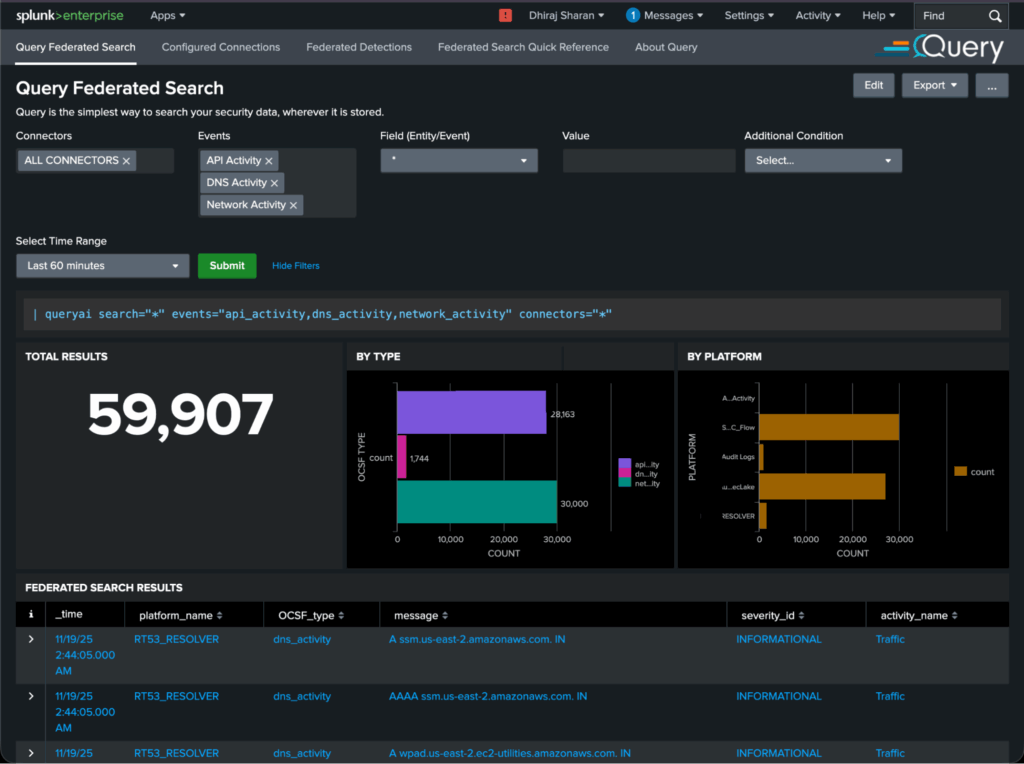Viewport: 1024px width, 764px height.
Task: Remove the ALL CONNECTORS filter chip
Action: [126, 160]
